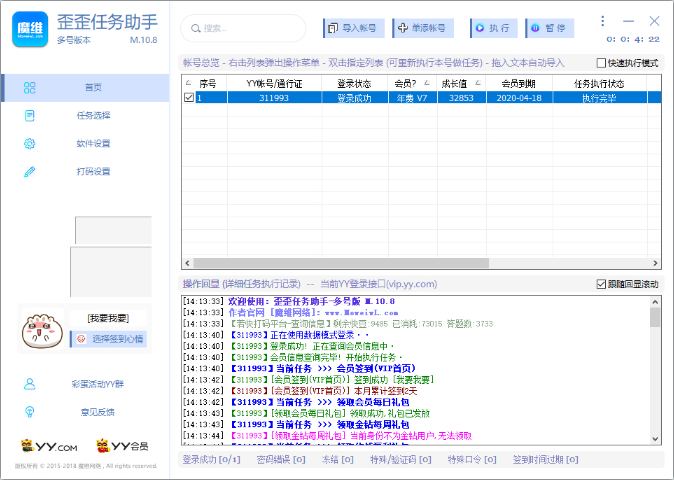Screen dimensions: 674x480
Task: Uncheck account row 1 checkbox
Action: (x=189, y=98)
